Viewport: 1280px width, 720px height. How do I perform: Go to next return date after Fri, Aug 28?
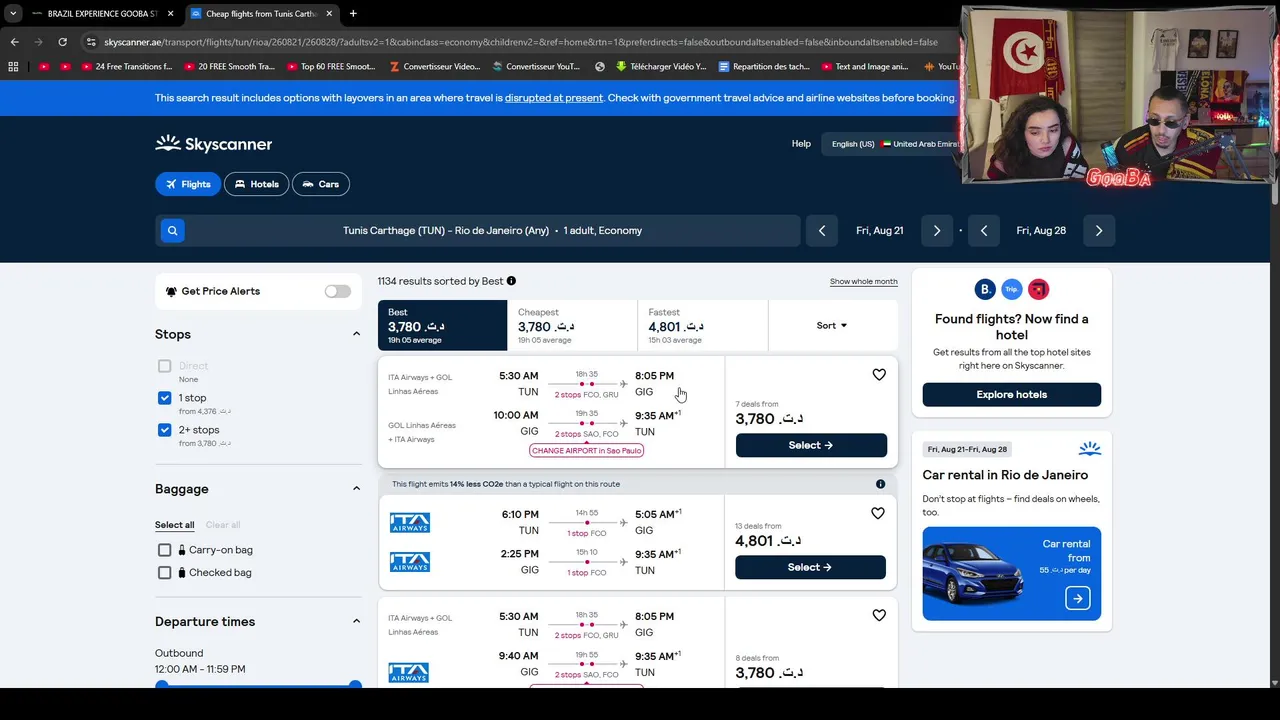1099,230
